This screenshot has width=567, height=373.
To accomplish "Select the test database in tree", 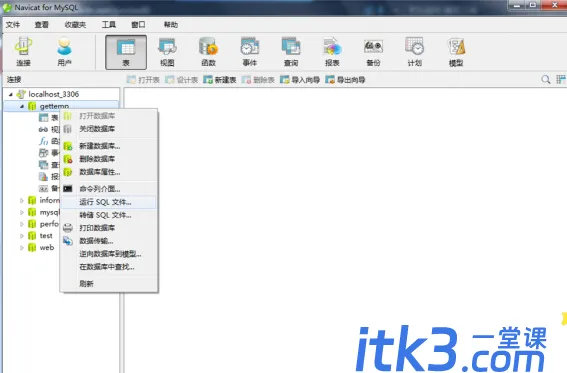I will tap(46, 236).
